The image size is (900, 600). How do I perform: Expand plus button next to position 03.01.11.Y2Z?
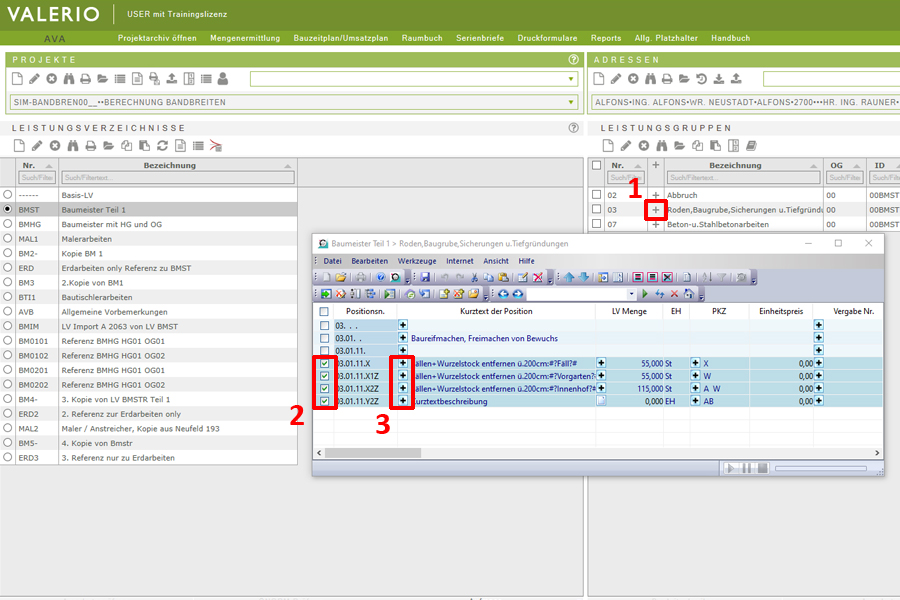coord(403,401)
